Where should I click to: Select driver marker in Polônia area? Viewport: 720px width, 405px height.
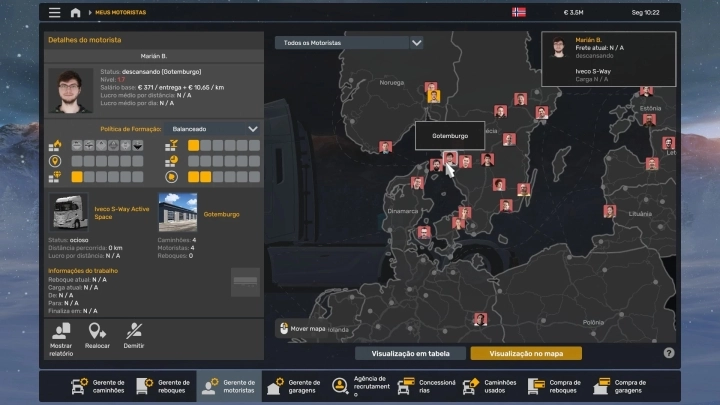tap(480, 319)
